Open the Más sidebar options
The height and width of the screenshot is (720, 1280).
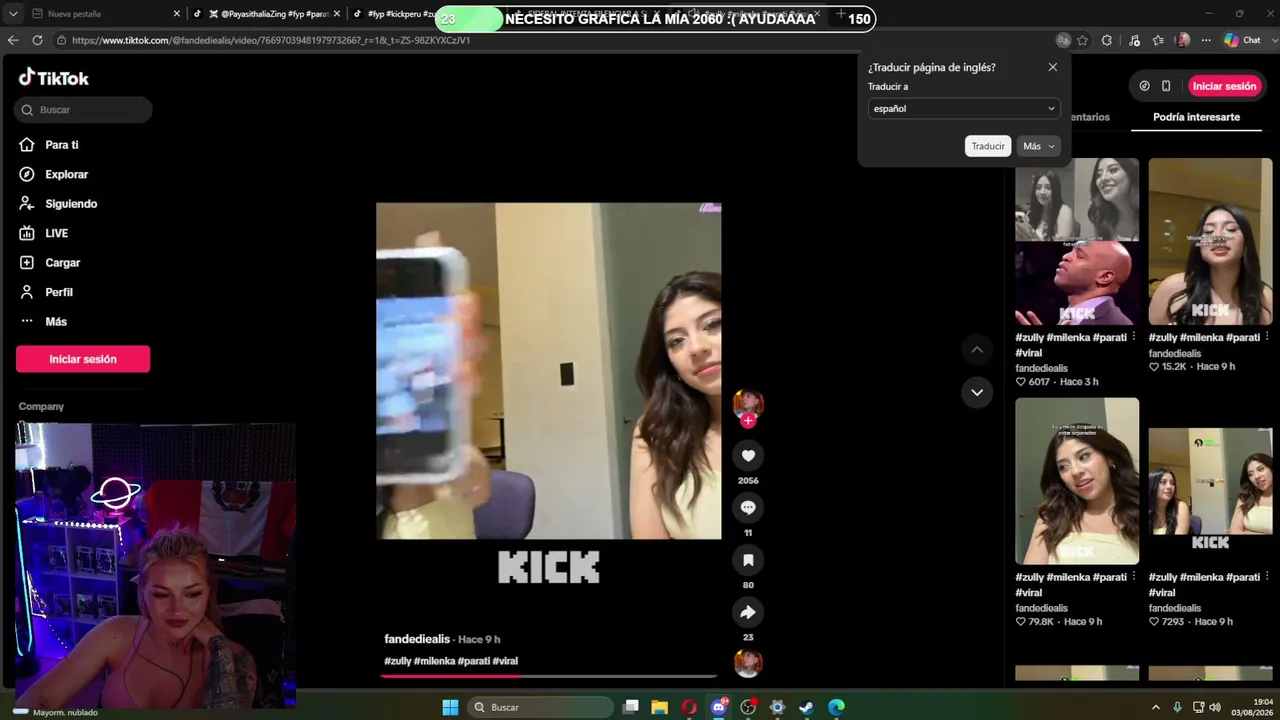tap(43, 322)
